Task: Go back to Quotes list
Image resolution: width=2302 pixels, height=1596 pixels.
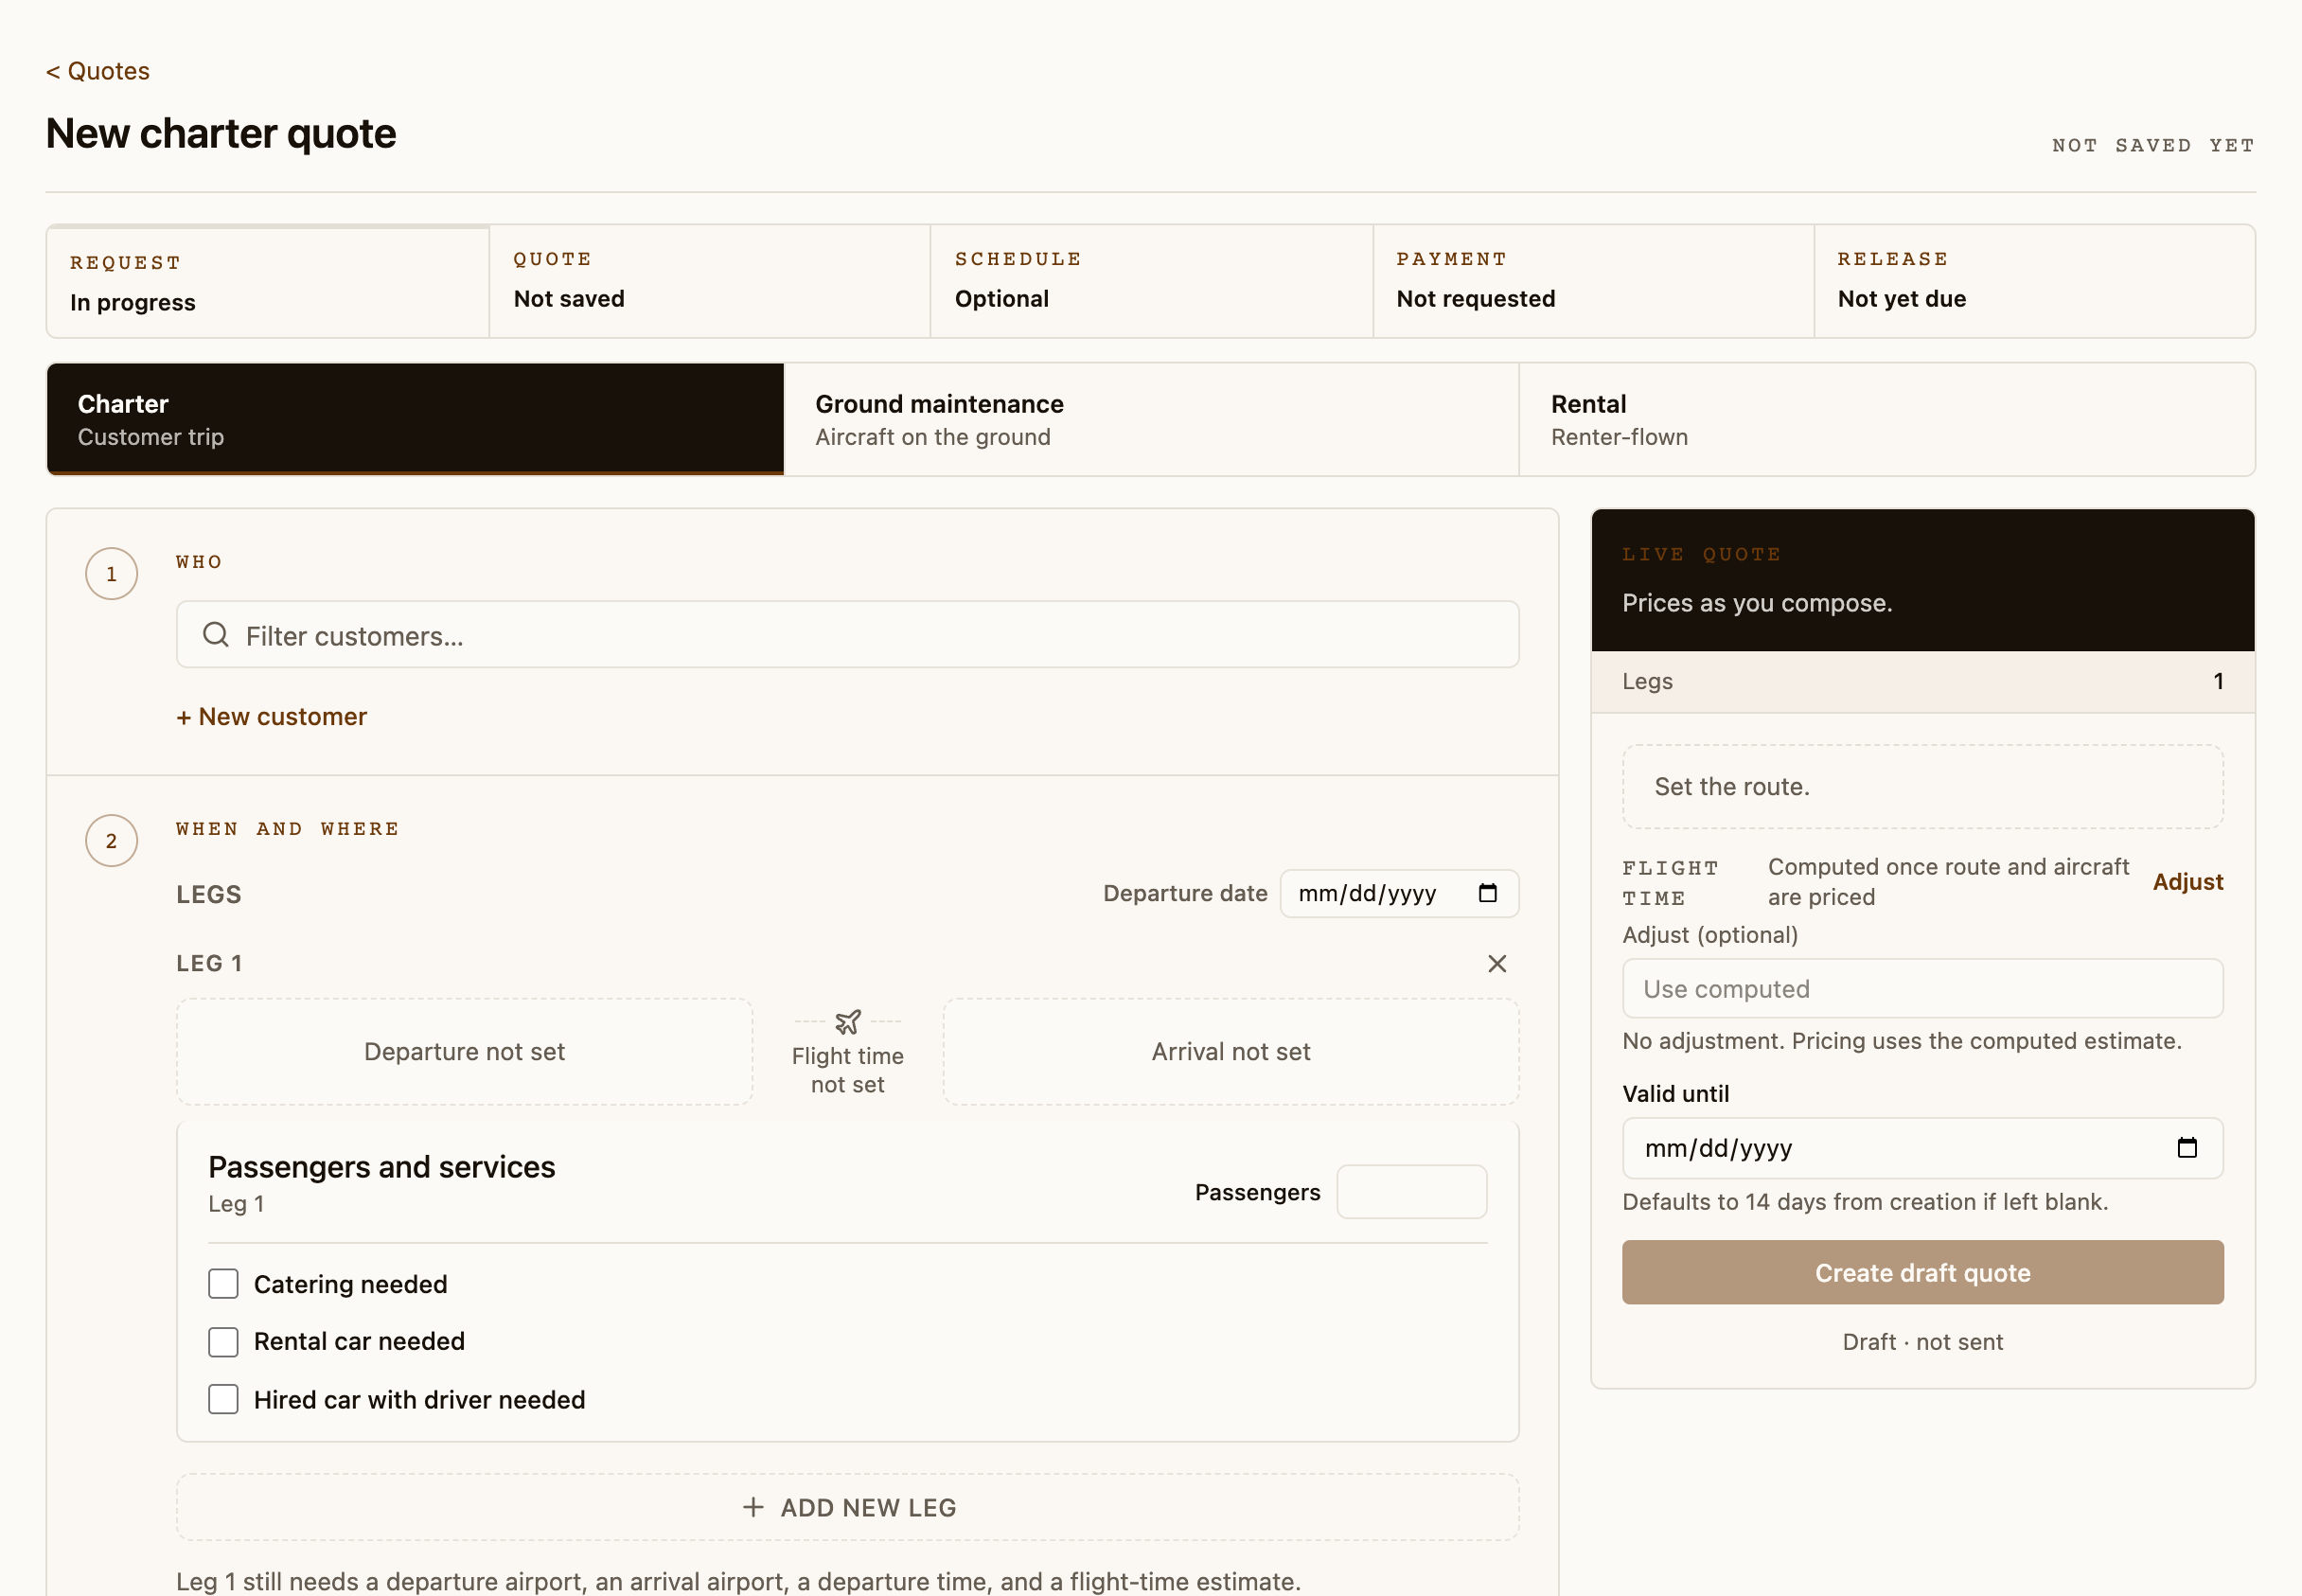Action: (x=98, y=71)
